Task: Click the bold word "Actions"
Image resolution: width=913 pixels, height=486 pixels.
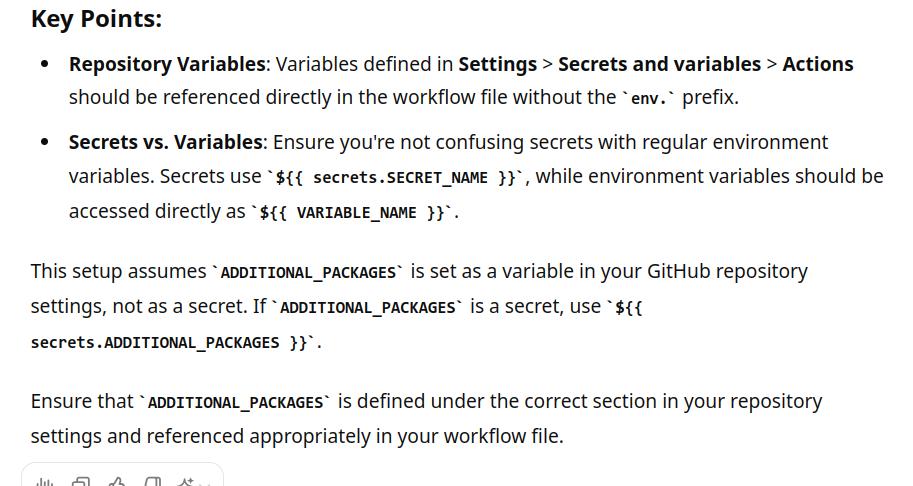Action: [x=817, y=64]
